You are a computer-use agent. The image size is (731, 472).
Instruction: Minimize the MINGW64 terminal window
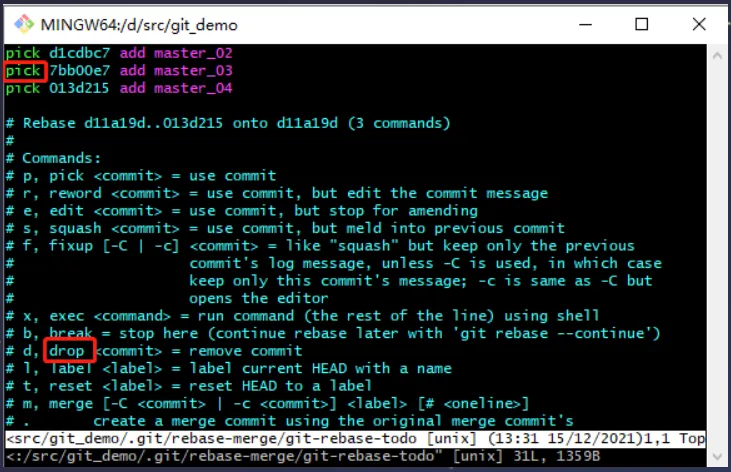coord(585,24)
